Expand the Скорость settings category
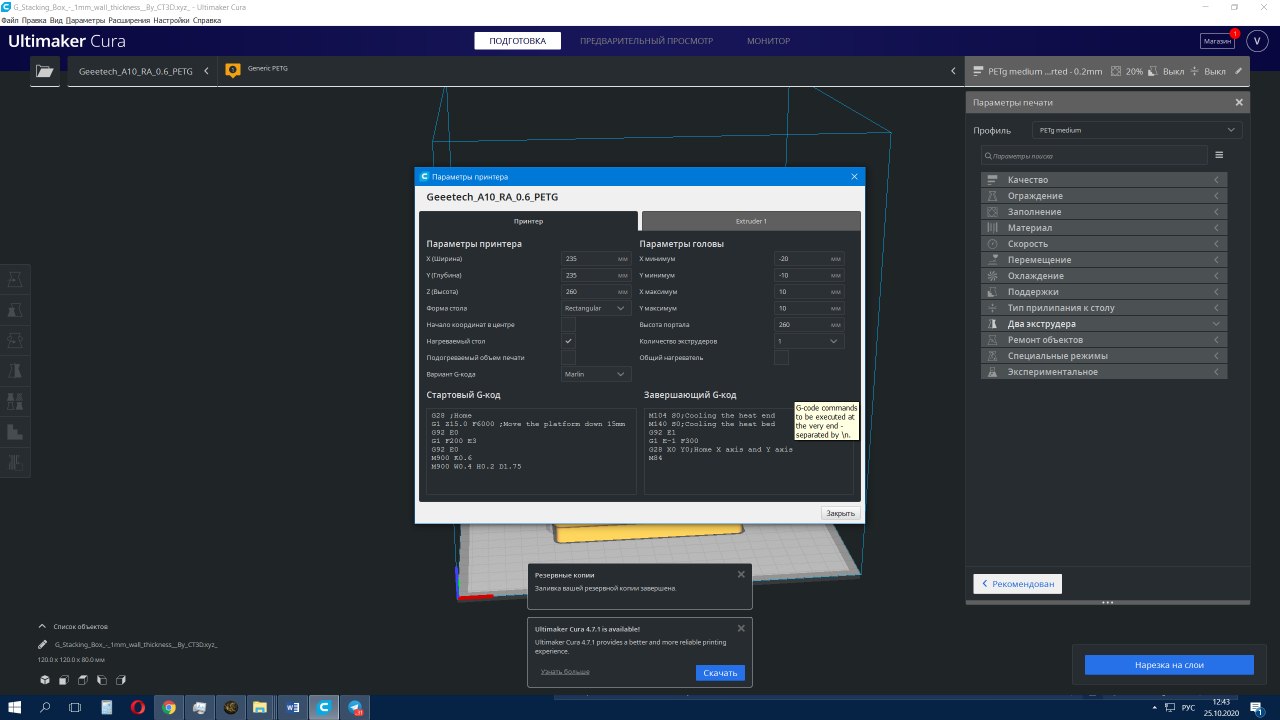Viewport: 1280px width, 720px height. [1103, 244]
